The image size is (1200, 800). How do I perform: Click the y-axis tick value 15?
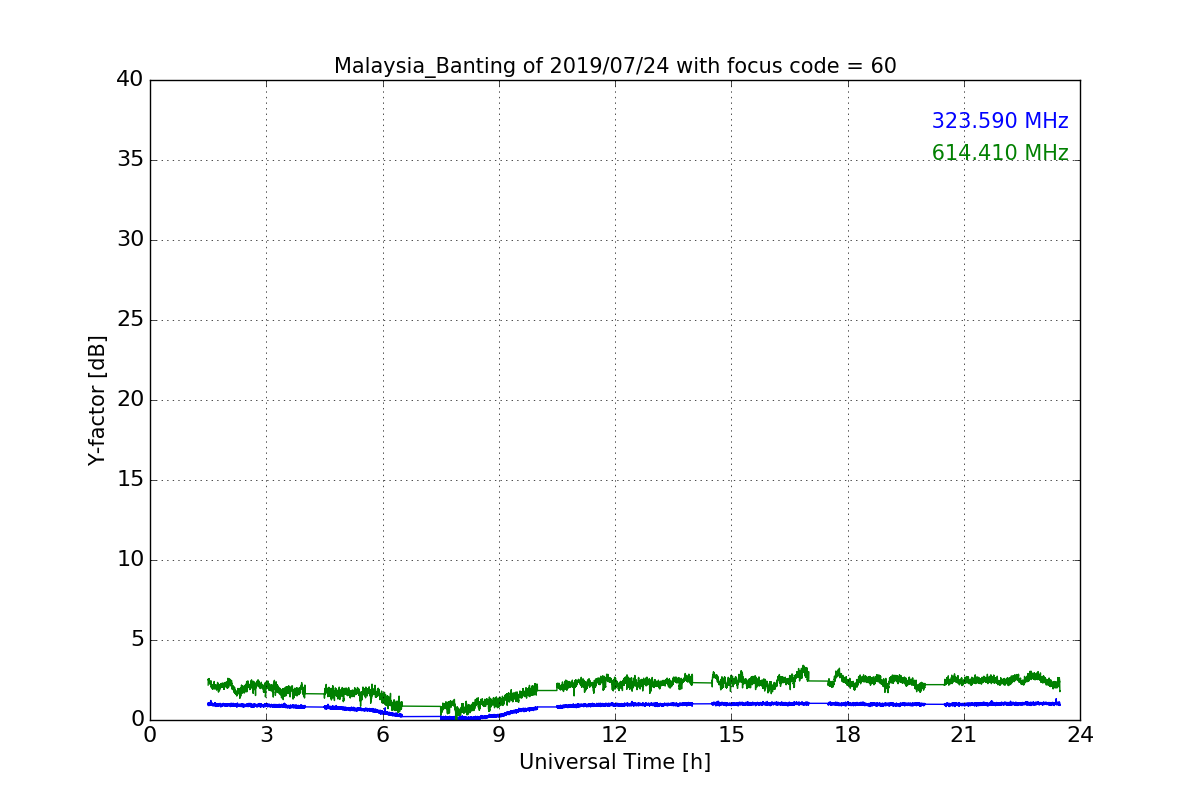130,480
